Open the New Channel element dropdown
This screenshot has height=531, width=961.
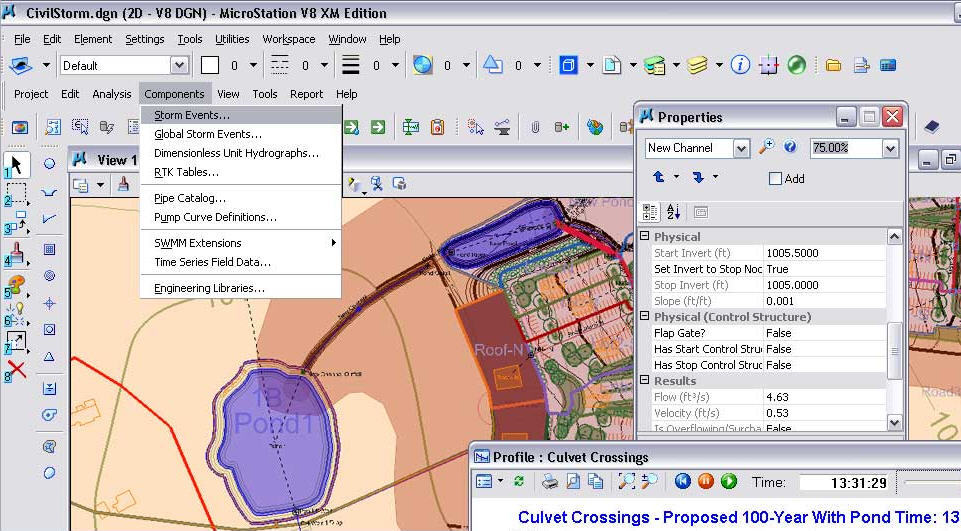[741, 148]
